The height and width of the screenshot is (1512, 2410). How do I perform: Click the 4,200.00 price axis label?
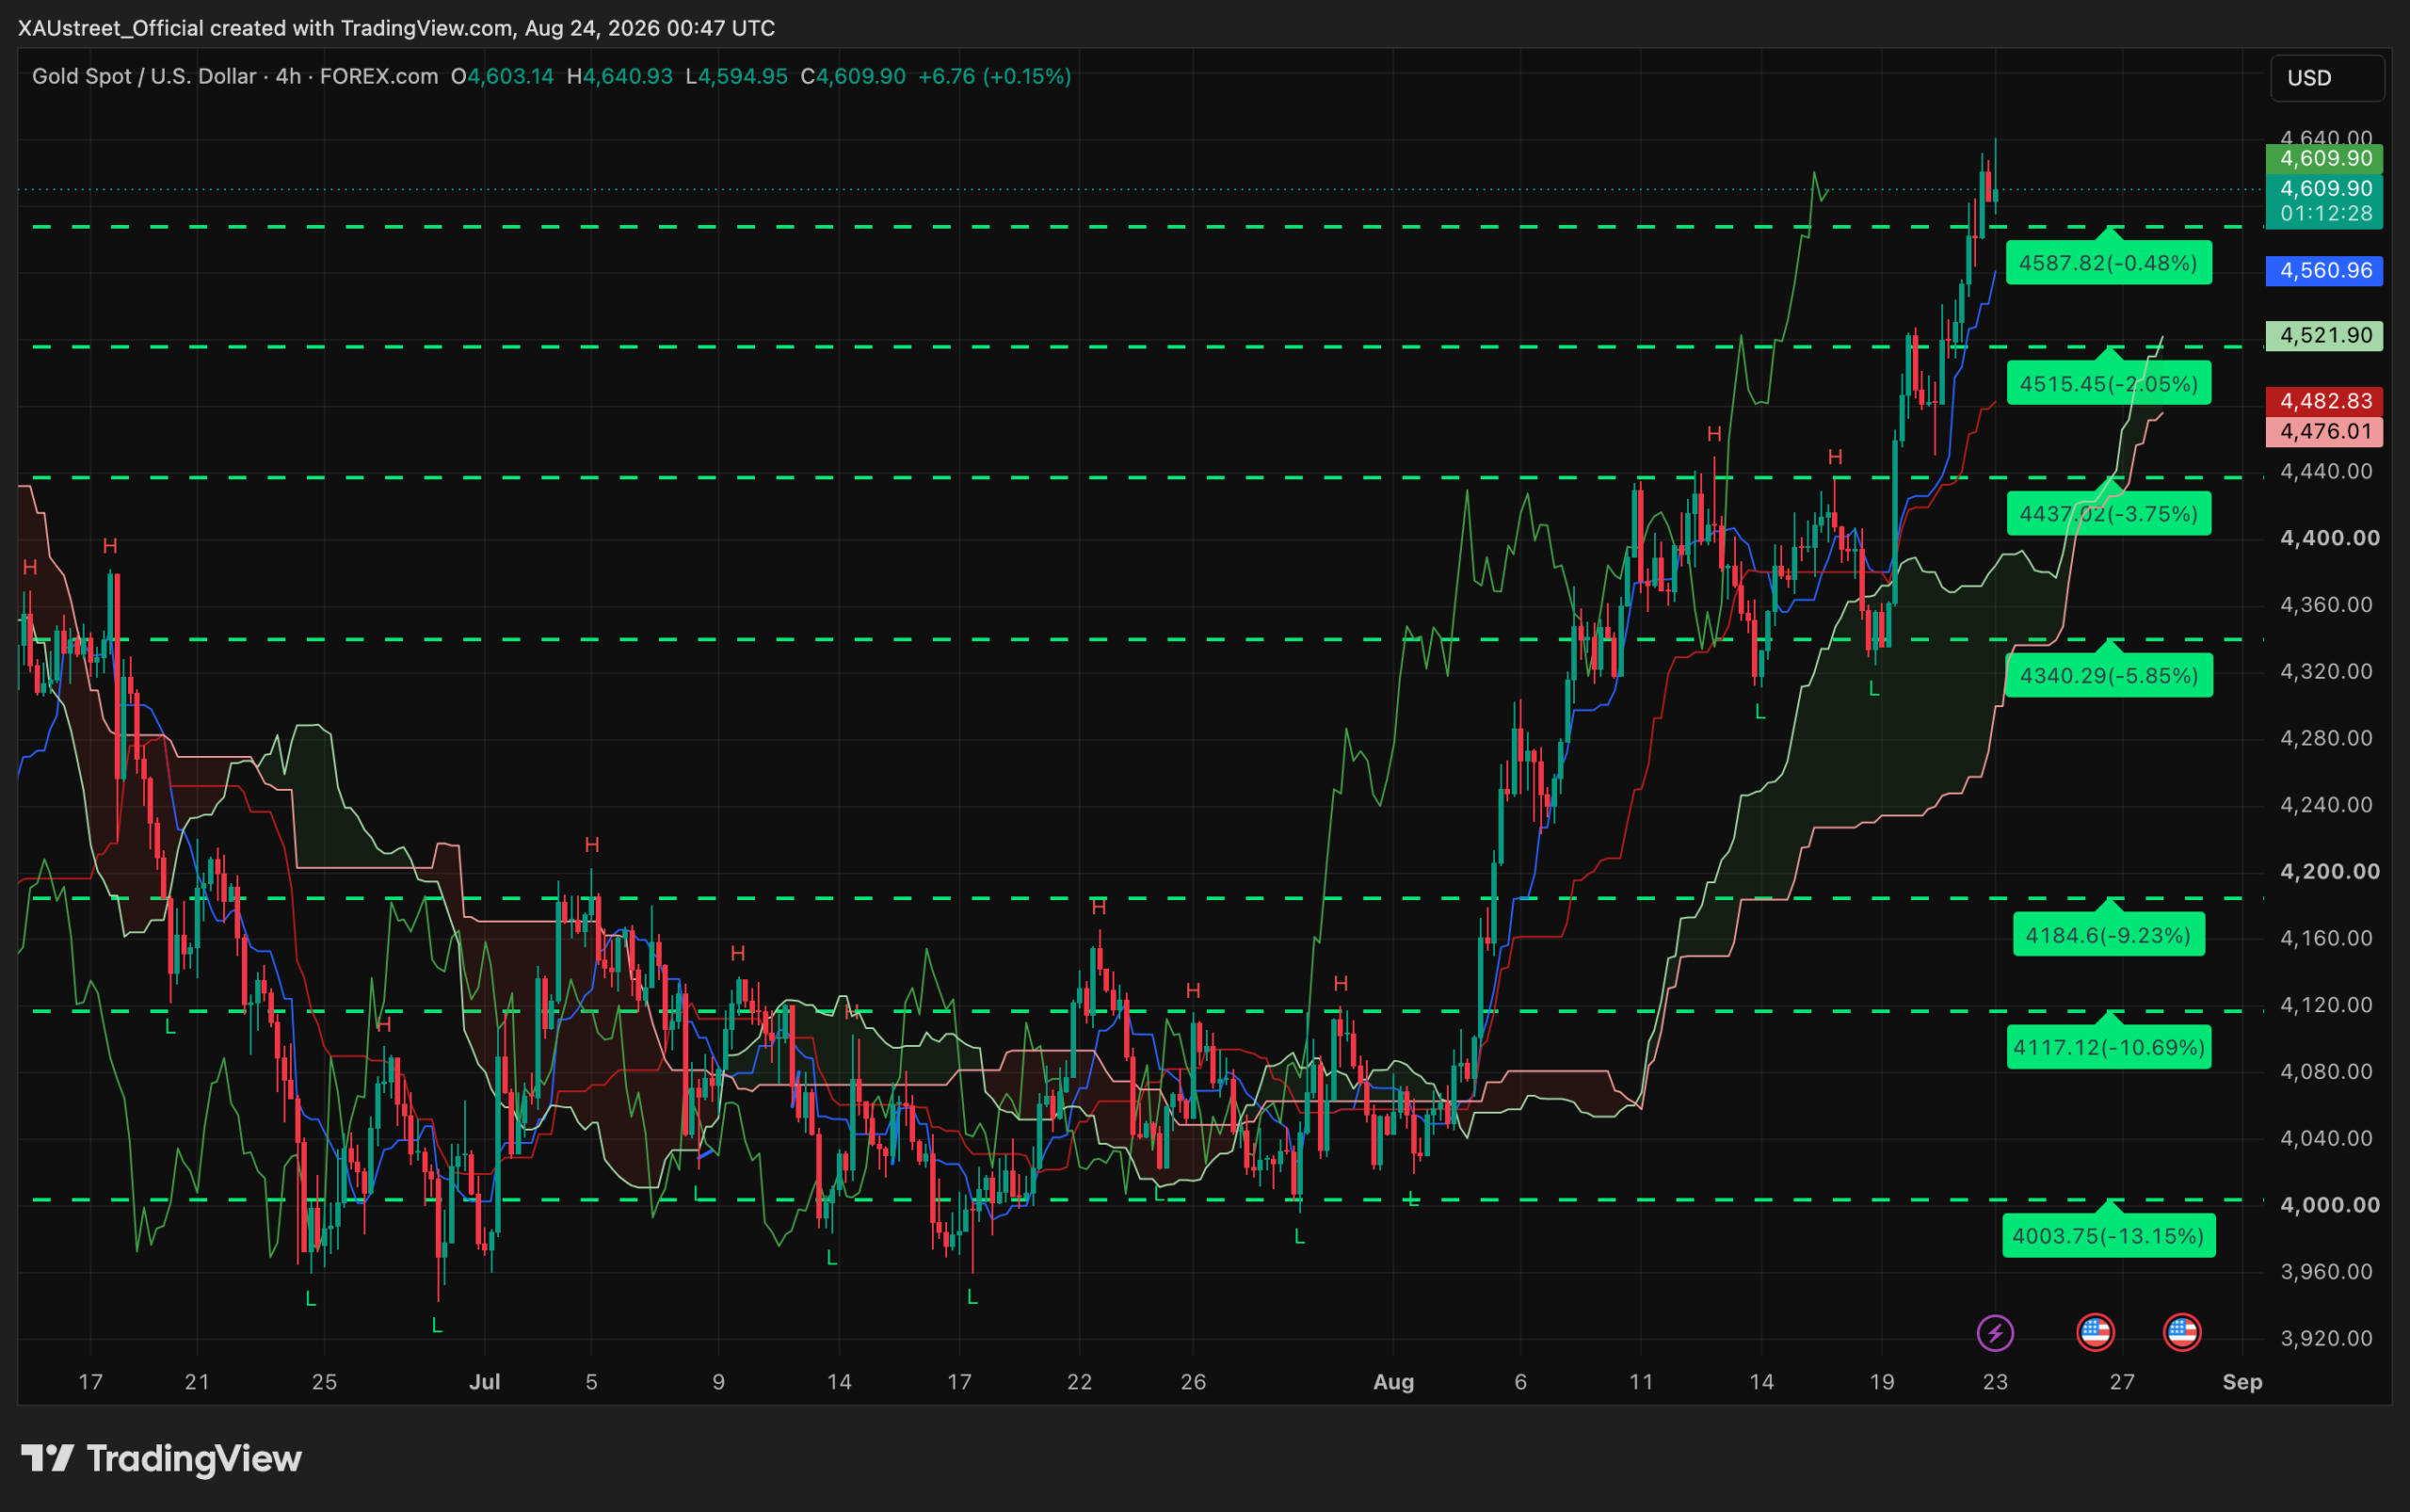(x=2329, y=872)
